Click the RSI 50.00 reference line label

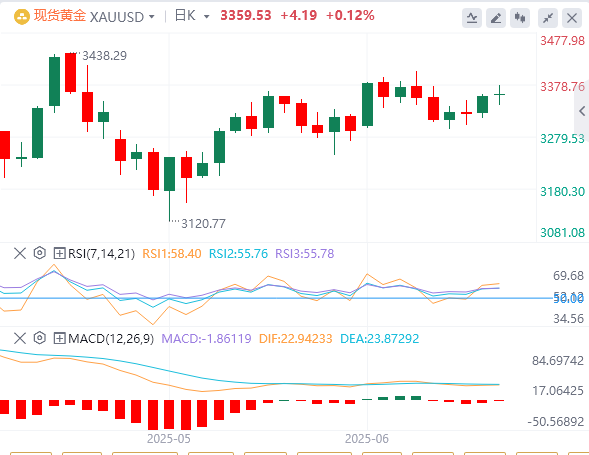[568, 299]
